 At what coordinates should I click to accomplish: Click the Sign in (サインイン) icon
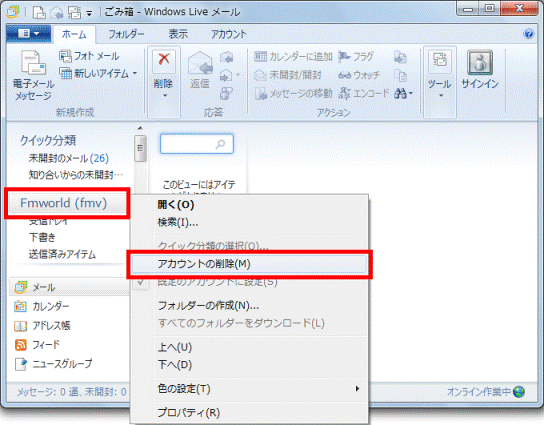coord(480,62)
